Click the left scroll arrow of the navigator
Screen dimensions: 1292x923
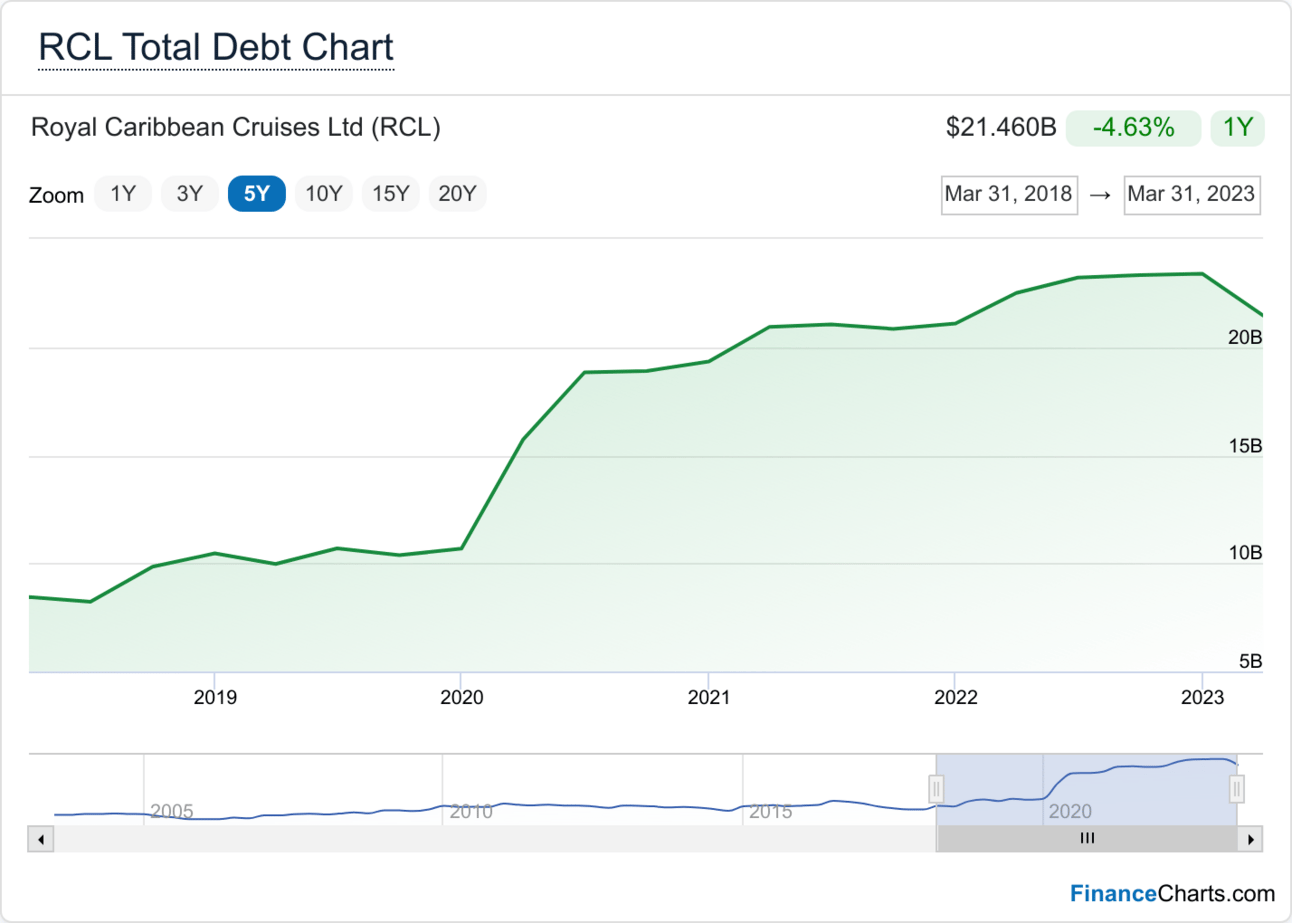pos(40,839)
